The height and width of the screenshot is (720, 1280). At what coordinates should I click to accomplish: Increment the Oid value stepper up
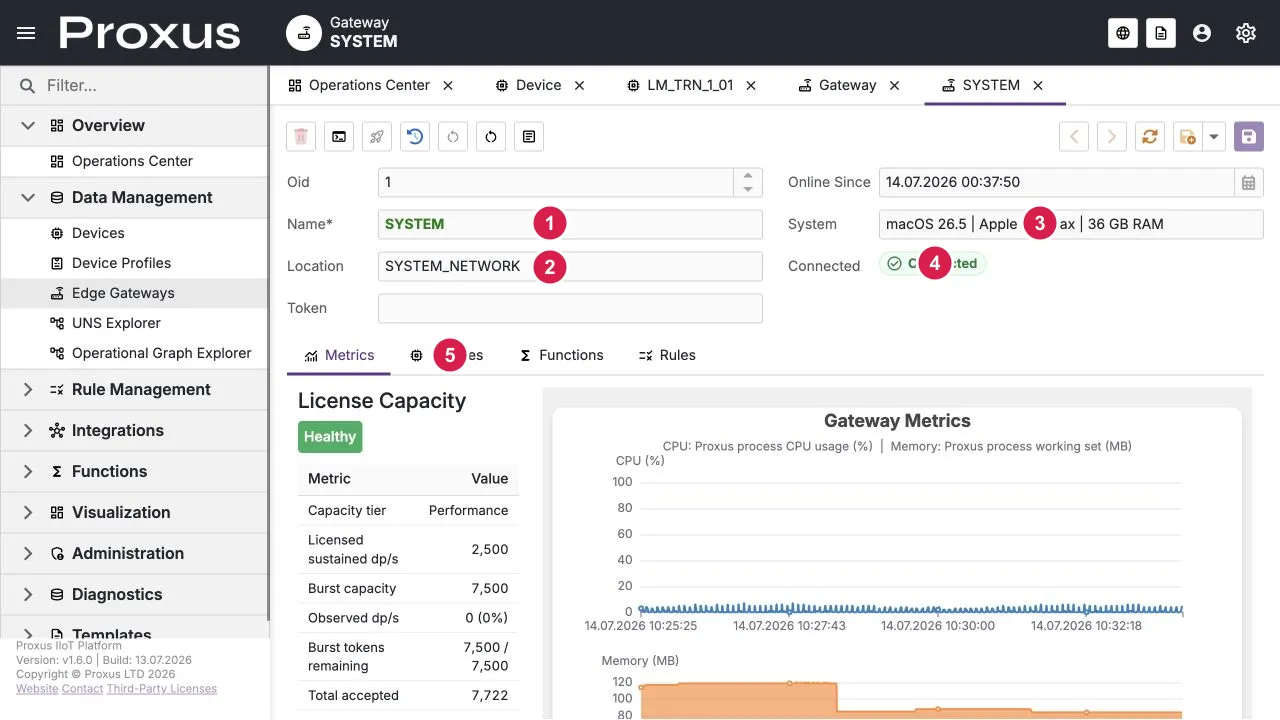pos(748,175)
